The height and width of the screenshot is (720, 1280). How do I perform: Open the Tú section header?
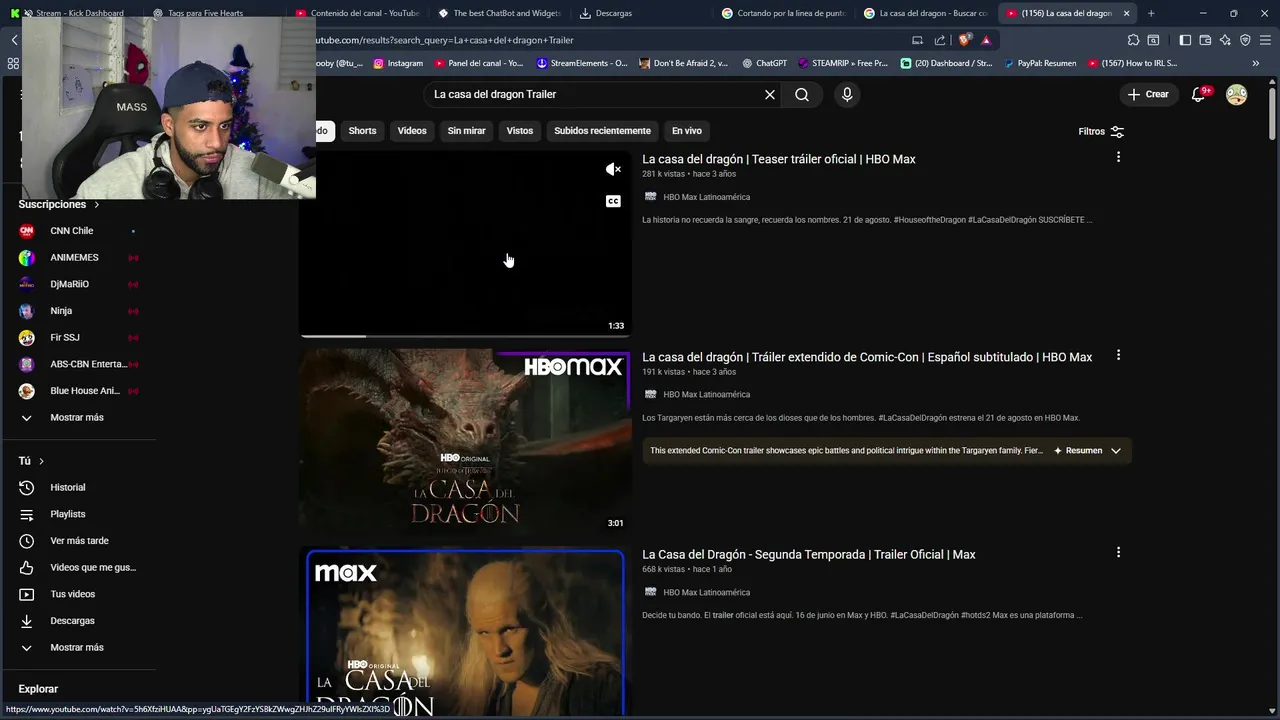tap(31, 461)
